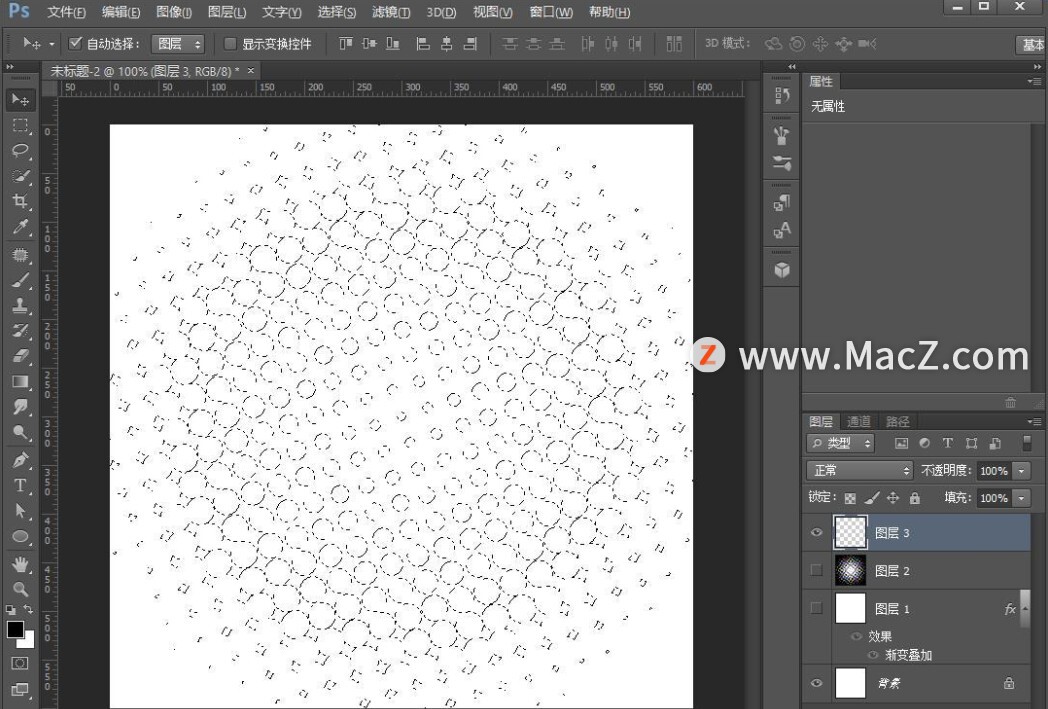Open the 选择 menu
Viewport: 1048px width, 709px height.
pos(336,12)
